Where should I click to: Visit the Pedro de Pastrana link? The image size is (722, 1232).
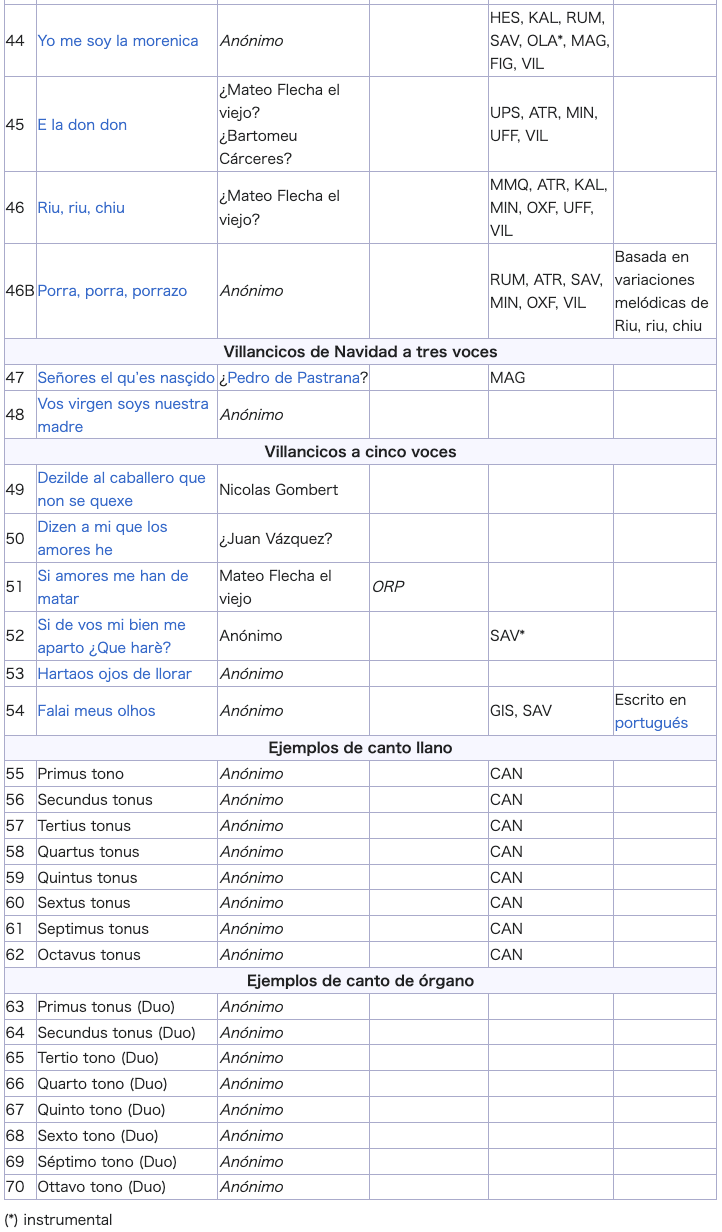click(293, 378)
